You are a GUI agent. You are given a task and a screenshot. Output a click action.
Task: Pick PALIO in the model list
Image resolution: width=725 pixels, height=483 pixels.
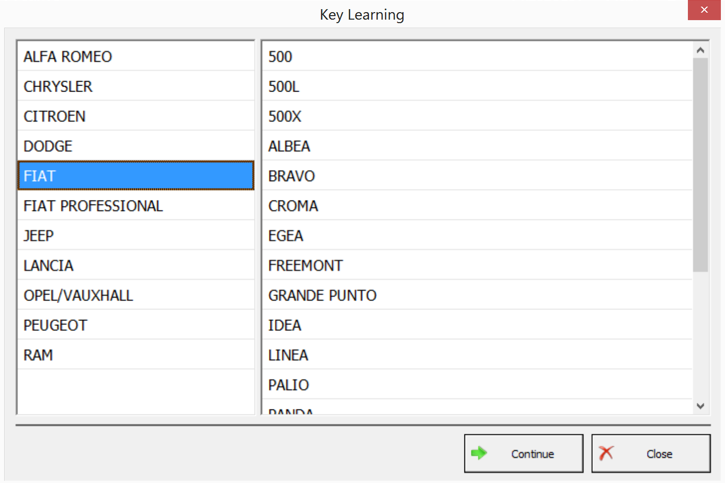477,385
